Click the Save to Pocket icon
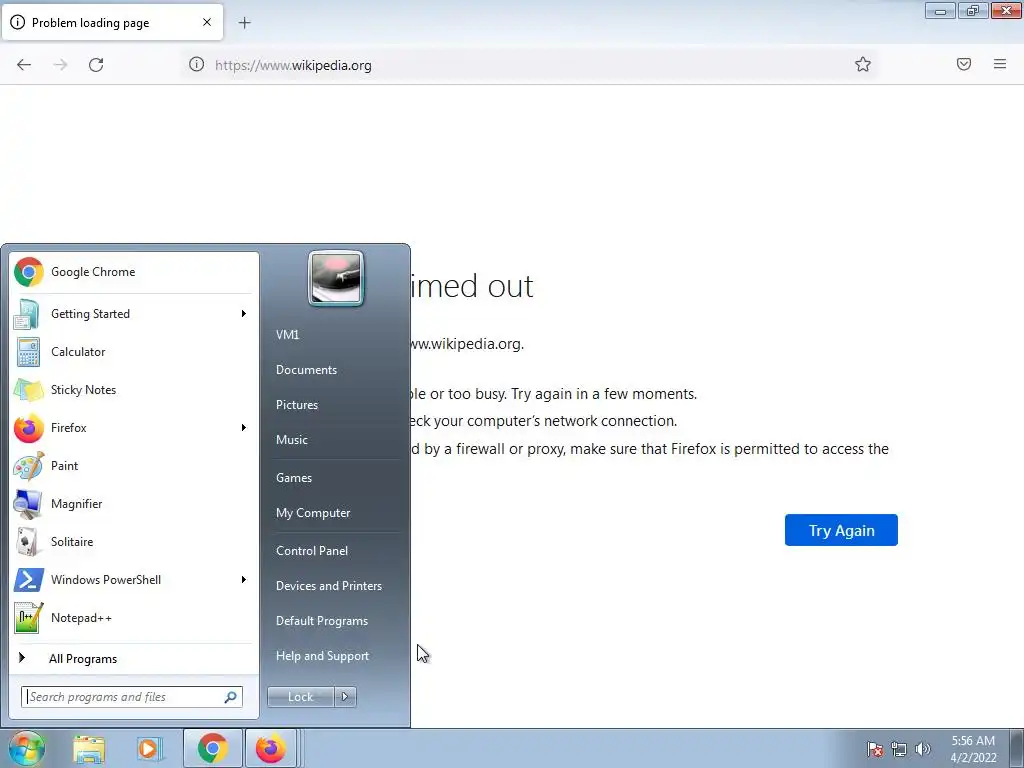This screenshot has width=1024, height=768. (x=964, y=64)
